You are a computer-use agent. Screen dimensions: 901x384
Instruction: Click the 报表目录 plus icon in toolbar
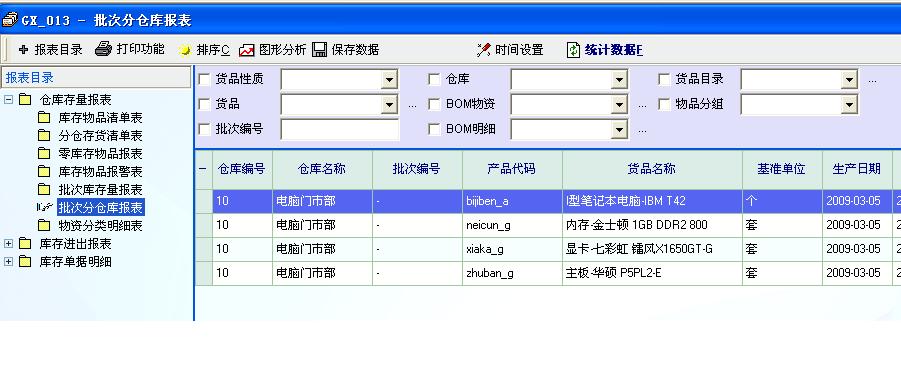pyautogui.click(x=24, y=50)
